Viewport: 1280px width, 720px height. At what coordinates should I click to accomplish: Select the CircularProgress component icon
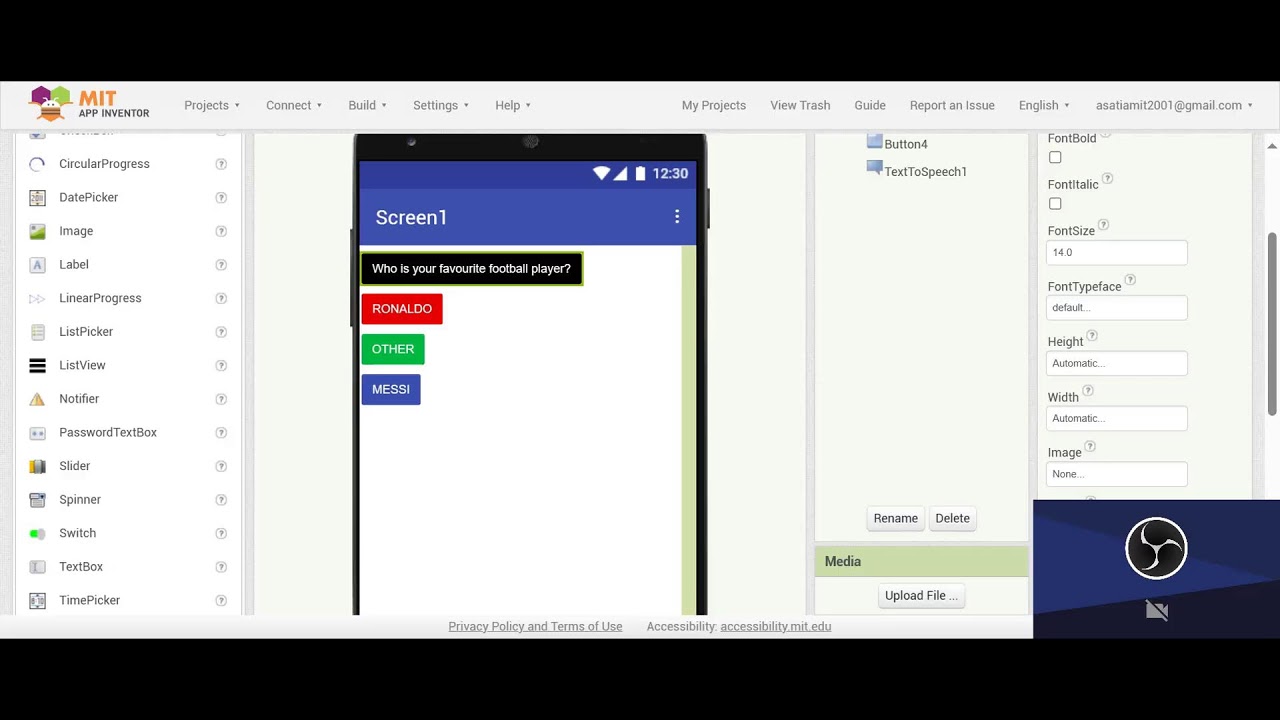pyautogui.click(x=37, y=164)
